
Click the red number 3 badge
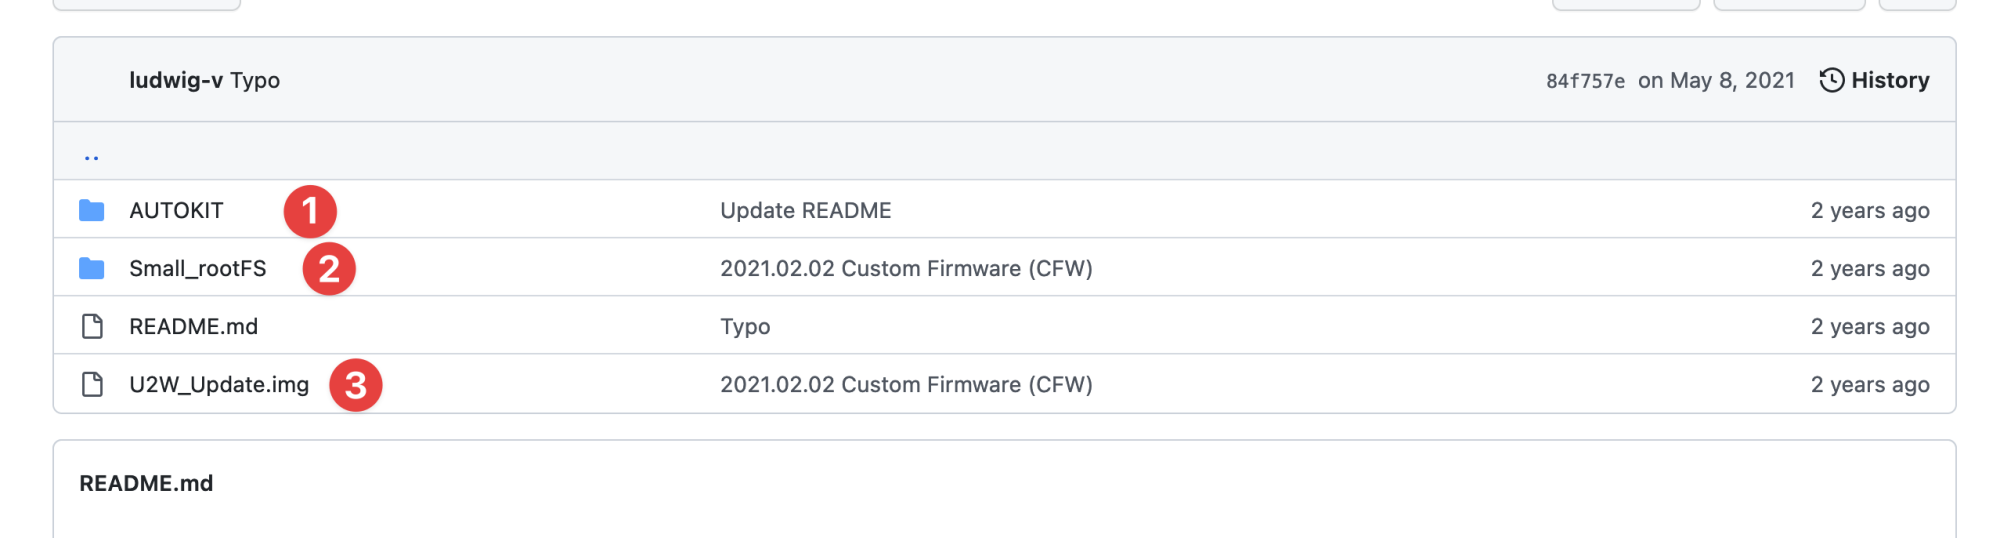pyautogui.click(x=356, y=385)
